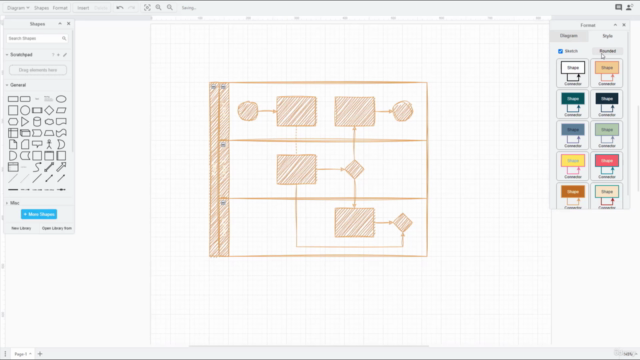Fit the diagram to the window
The width and height of the screenshot is (640, 360).
147,8
